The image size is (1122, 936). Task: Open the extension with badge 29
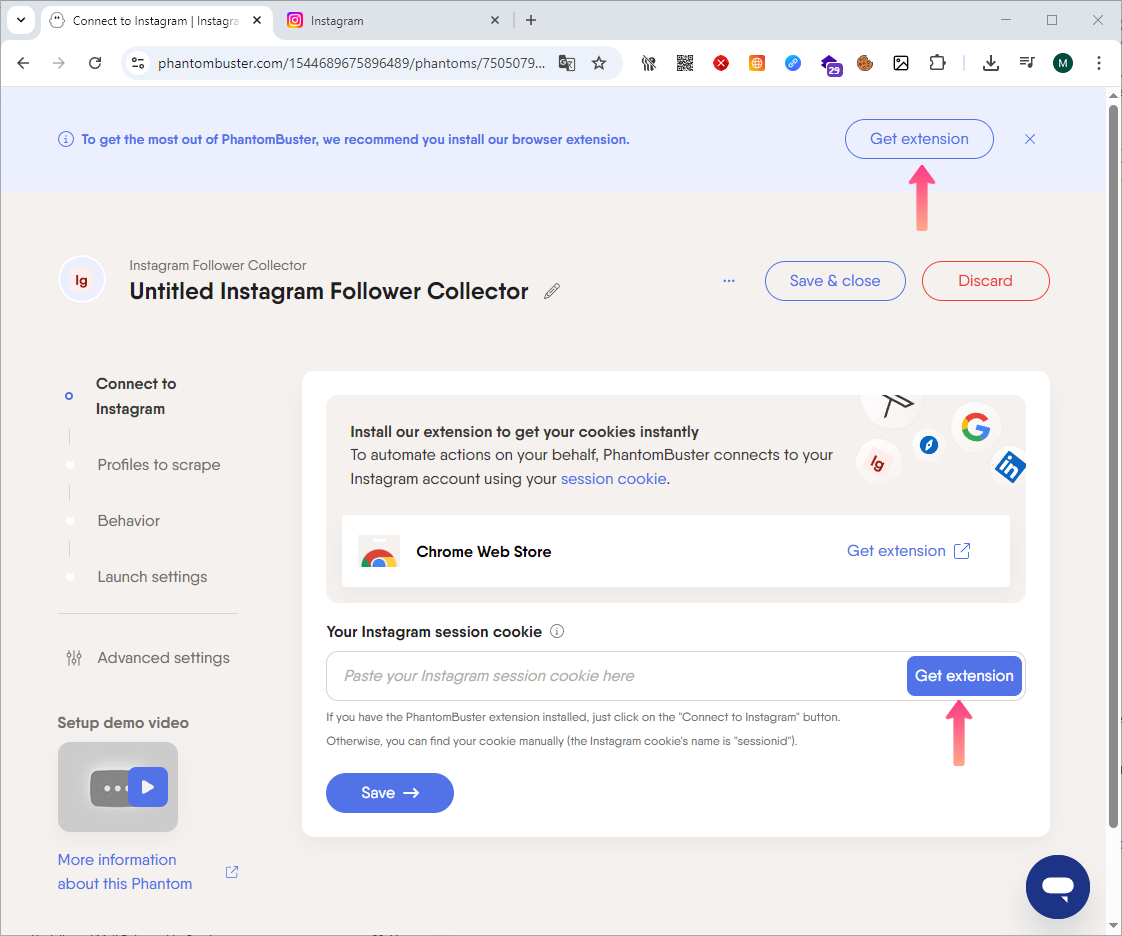click(x=830, y=64)
